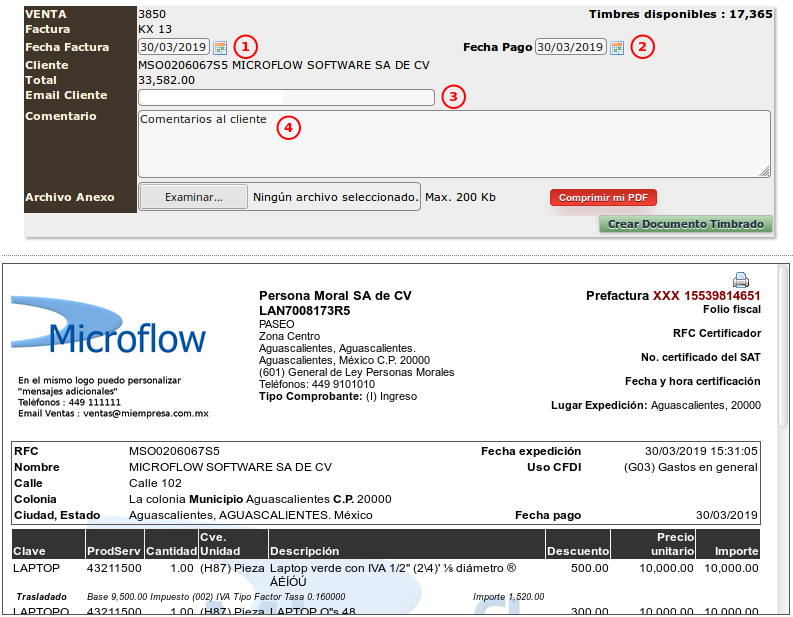Click the Fecha pago value in the receiver box
Image resolution: width=793 pixels, height=617 pixels.
pos(727,515)
